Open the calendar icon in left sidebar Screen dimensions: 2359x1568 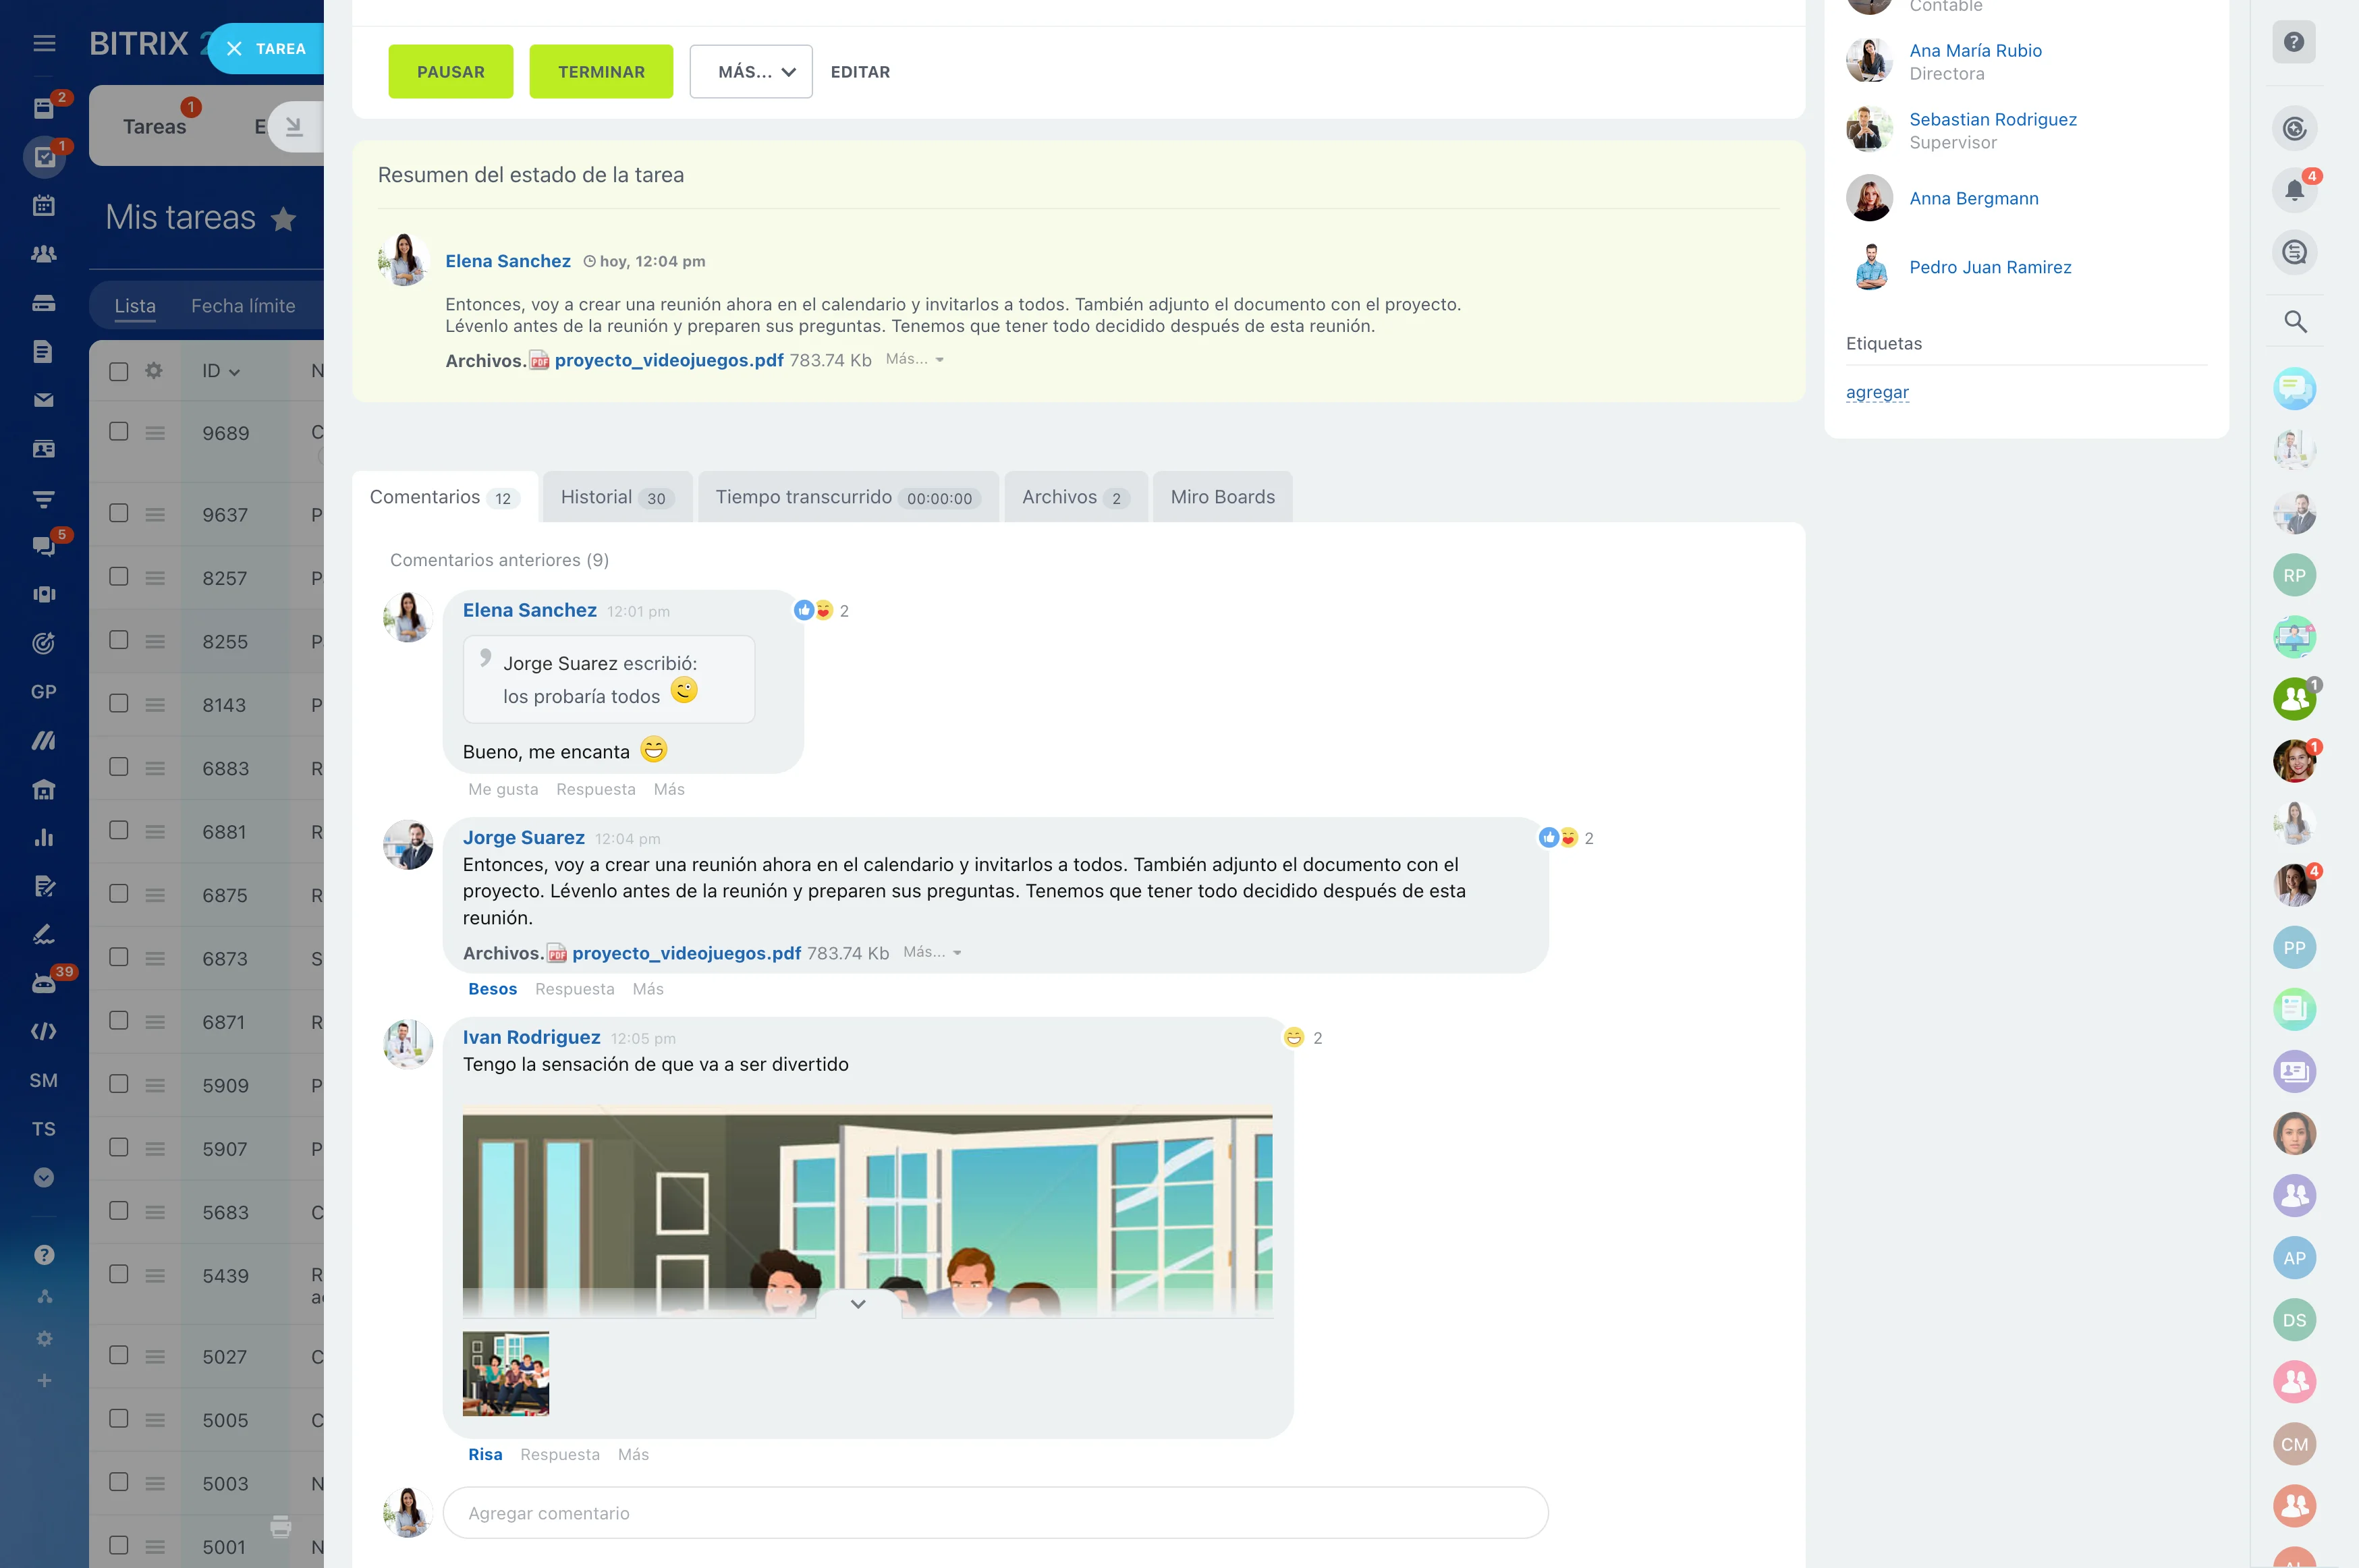pos(43,206)
